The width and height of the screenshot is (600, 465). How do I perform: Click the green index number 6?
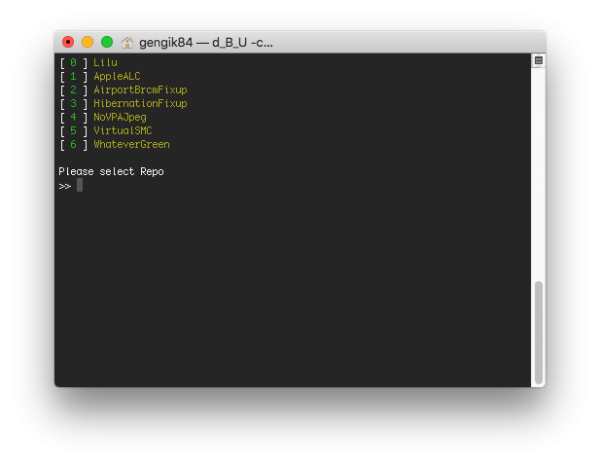click(x=73, y=144)
